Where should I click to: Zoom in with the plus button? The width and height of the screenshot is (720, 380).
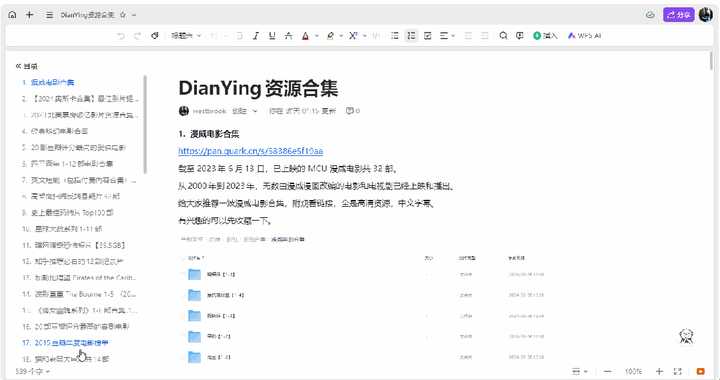[x=659, y=371]
